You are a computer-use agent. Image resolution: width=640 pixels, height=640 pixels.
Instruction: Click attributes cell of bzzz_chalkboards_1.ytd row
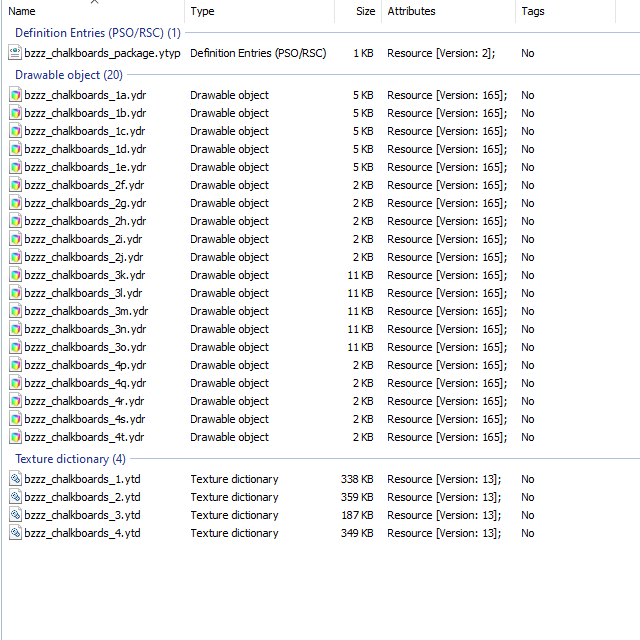[x=444, y=479]
